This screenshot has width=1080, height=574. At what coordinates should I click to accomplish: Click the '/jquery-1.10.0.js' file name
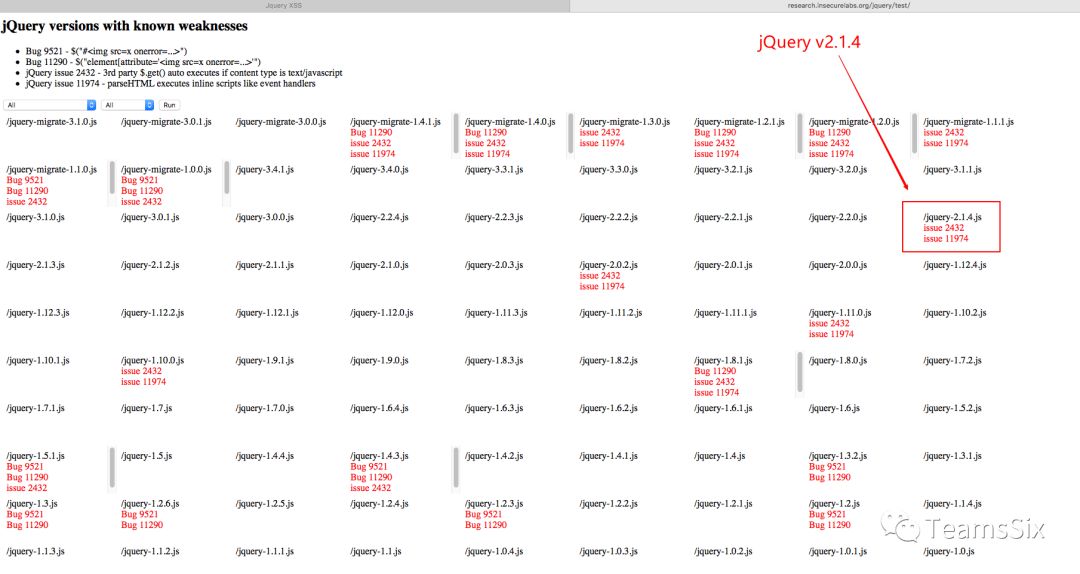coord(152,360)
